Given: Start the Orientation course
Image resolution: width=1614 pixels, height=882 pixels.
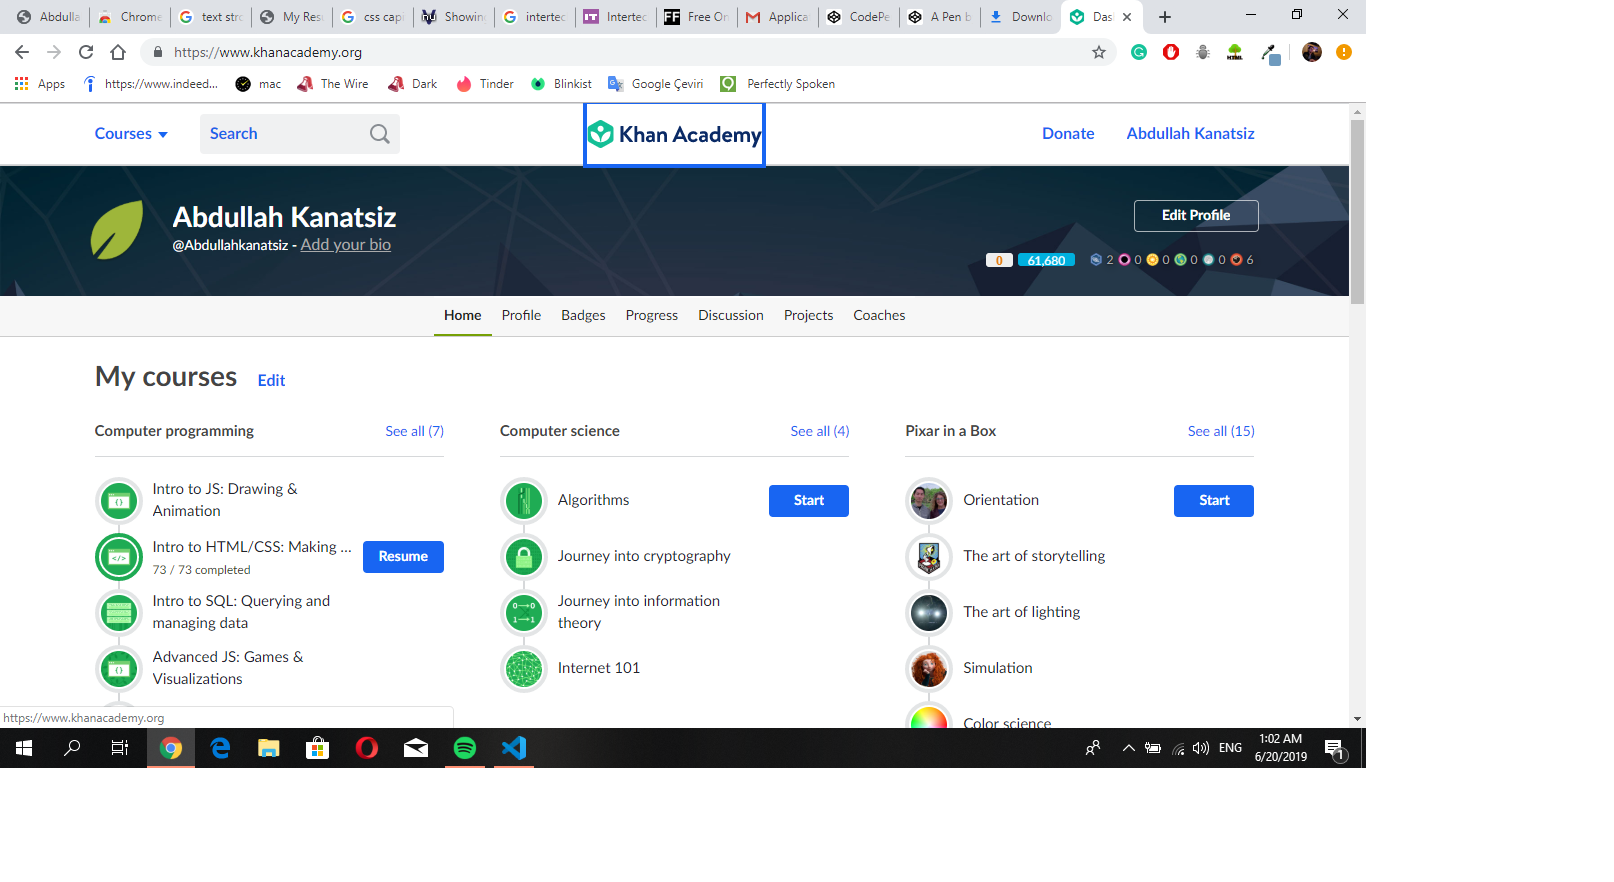Looking at the screenshot, I should [x=1214, y=501].
